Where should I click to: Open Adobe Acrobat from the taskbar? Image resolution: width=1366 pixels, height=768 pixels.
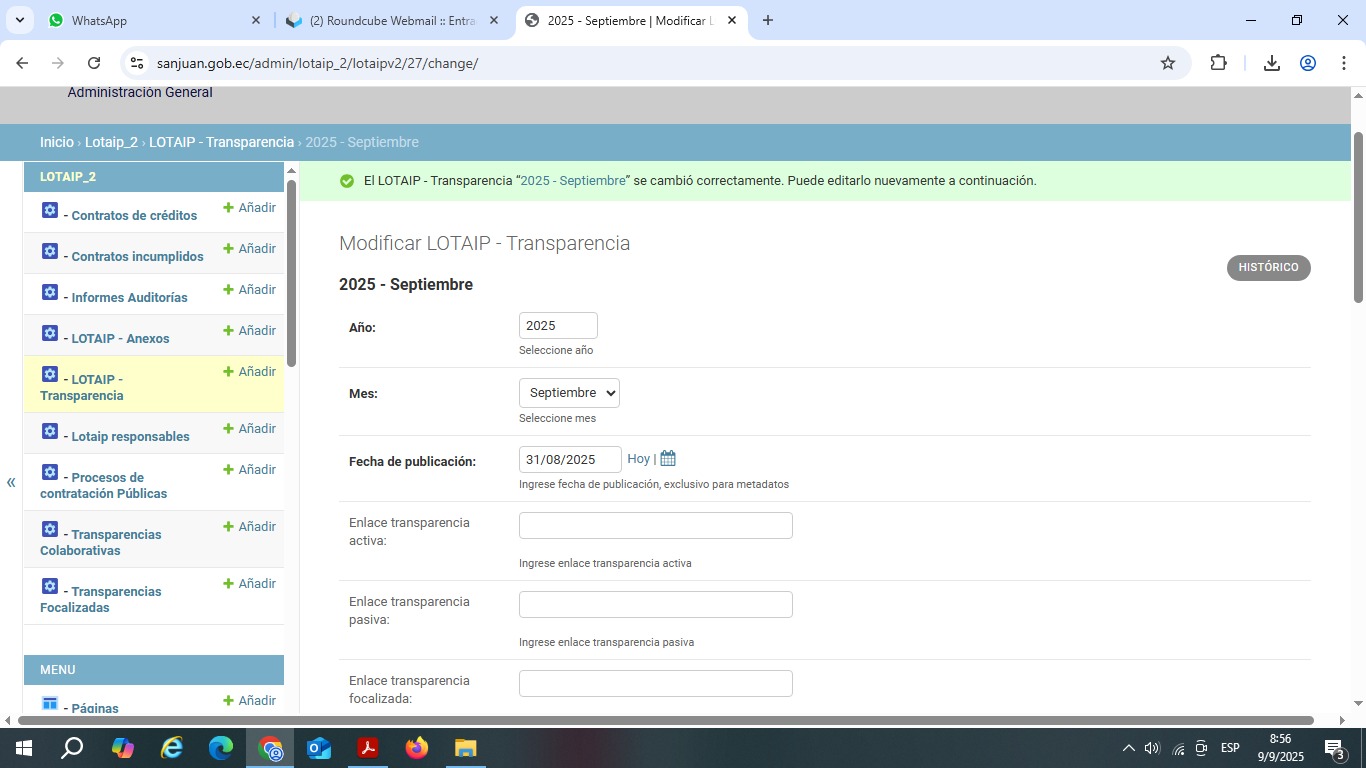point(368,748)
